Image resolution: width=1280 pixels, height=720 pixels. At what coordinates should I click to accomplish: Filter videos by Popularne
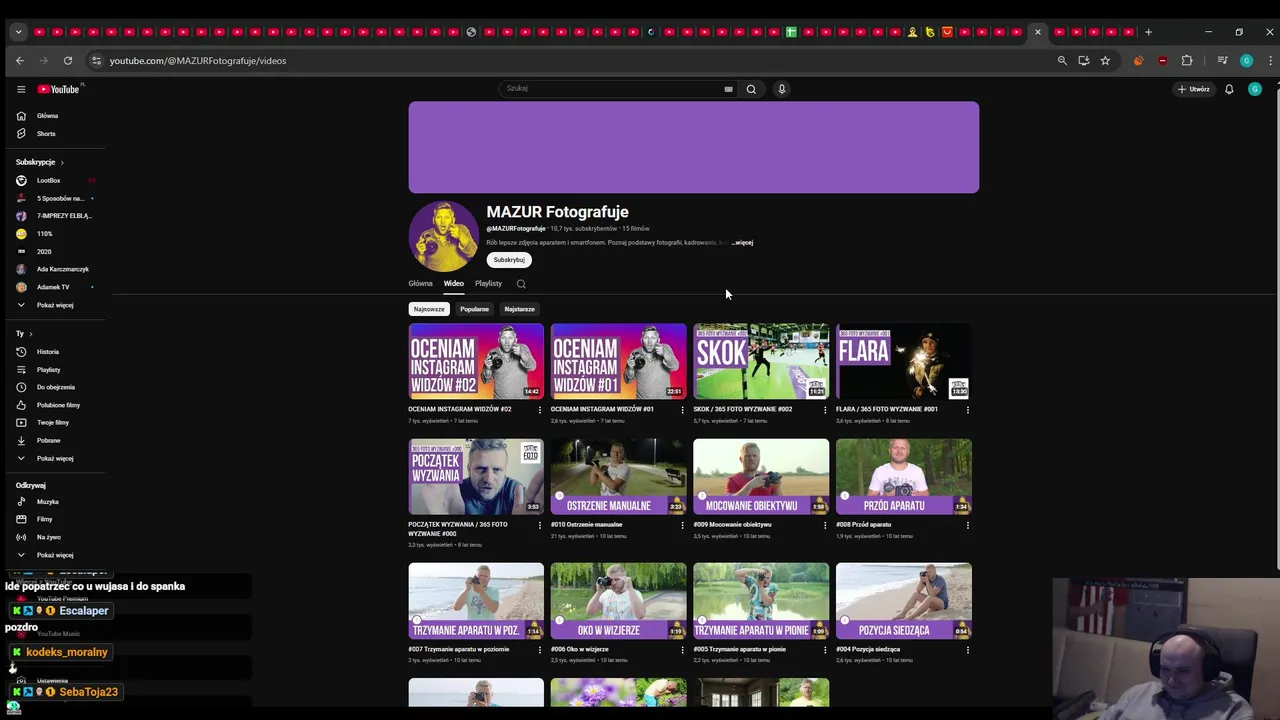tap(474, 309)
